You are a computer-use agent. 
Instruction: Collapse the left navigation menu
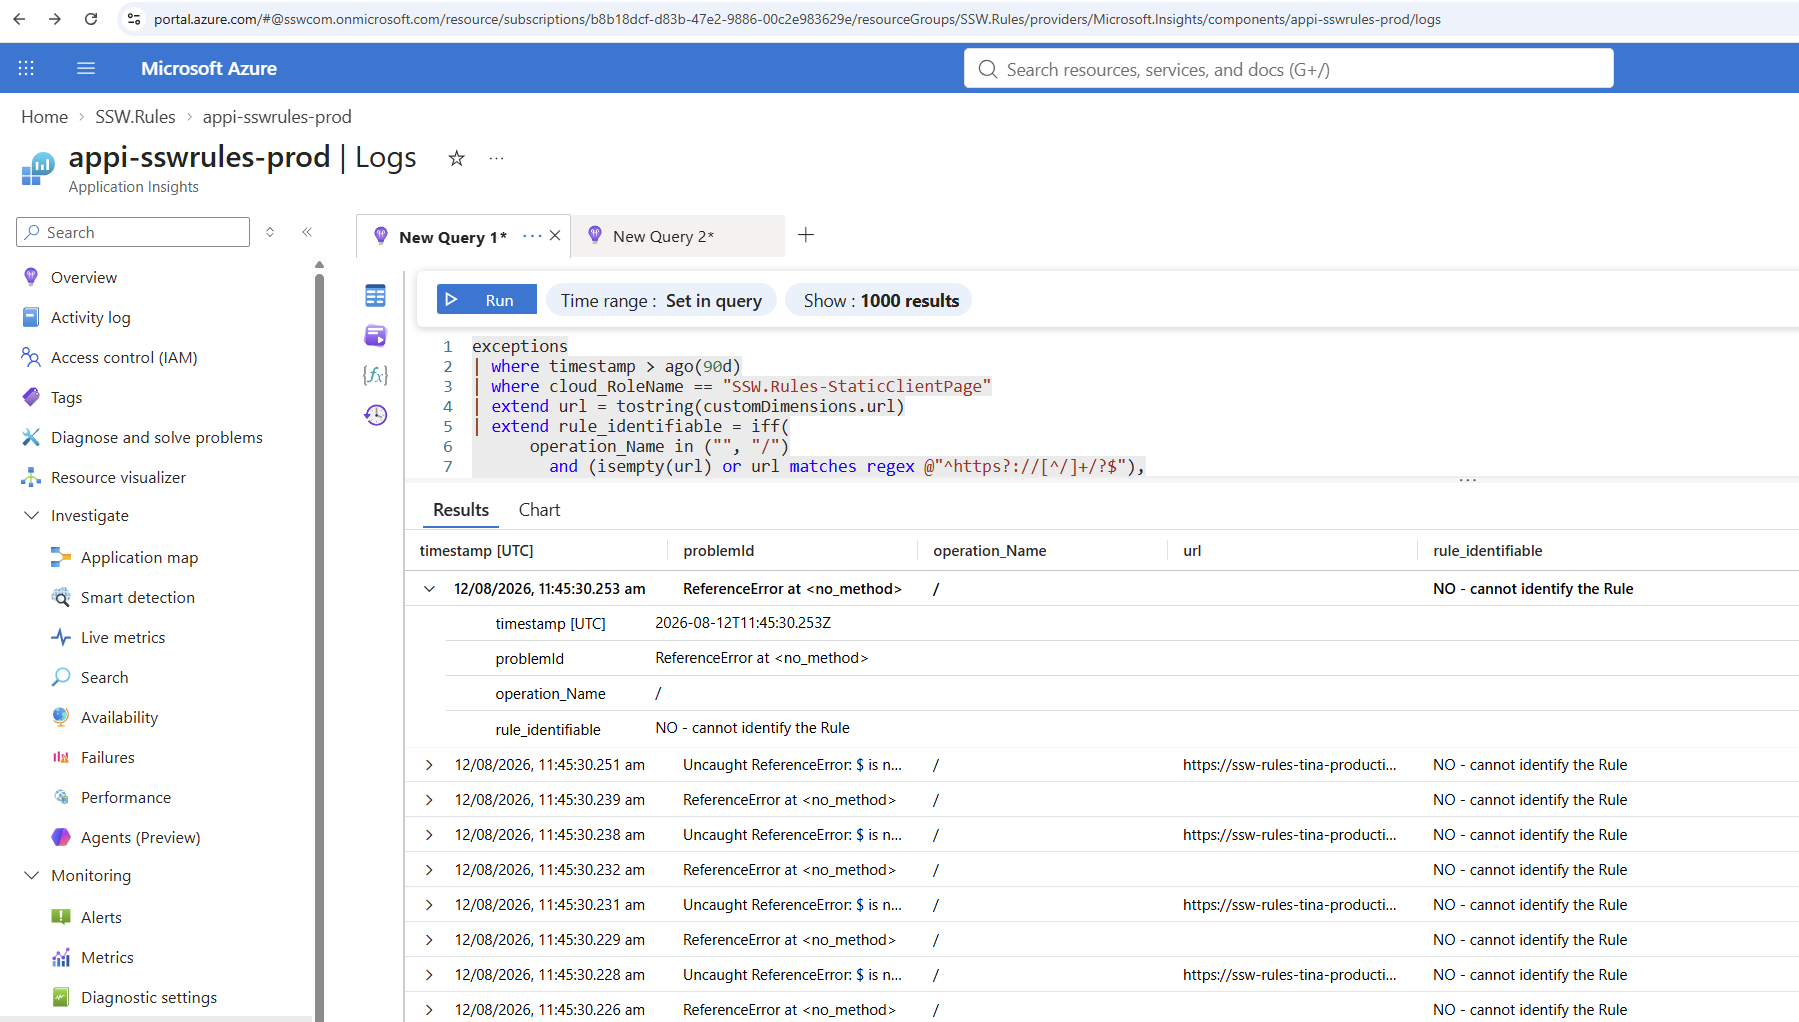pos(307,232)
